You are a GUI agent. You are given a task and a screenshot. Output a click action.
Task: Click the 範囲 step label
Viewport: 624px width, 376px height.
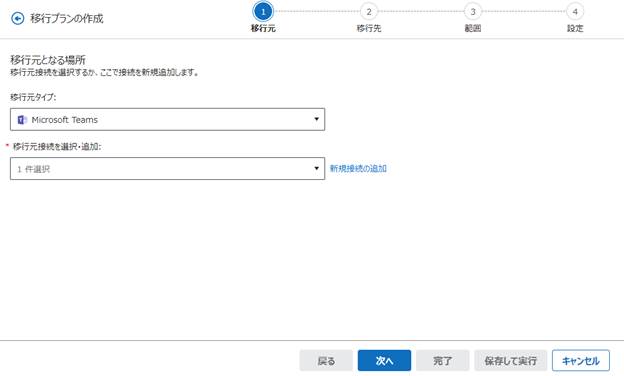(473, 28)
